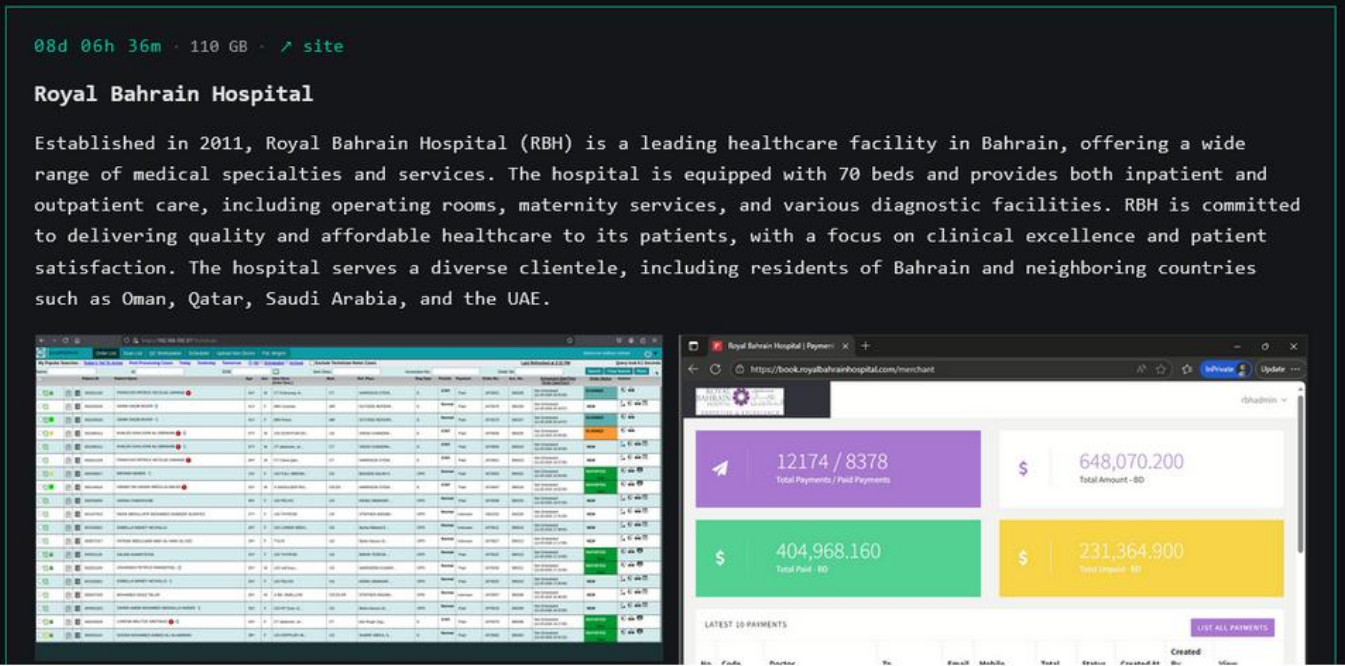Click the dollar icon on yellow Total Unpaid card
The image size is (1345, 666).
click(x=1023, y=558)
